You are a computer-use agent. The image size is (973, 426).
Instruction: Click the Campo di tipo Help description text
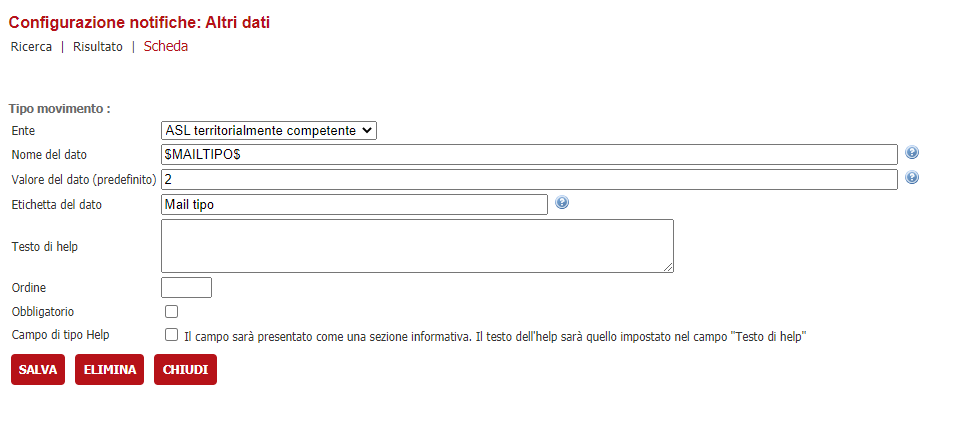click(x=495, y=337)
